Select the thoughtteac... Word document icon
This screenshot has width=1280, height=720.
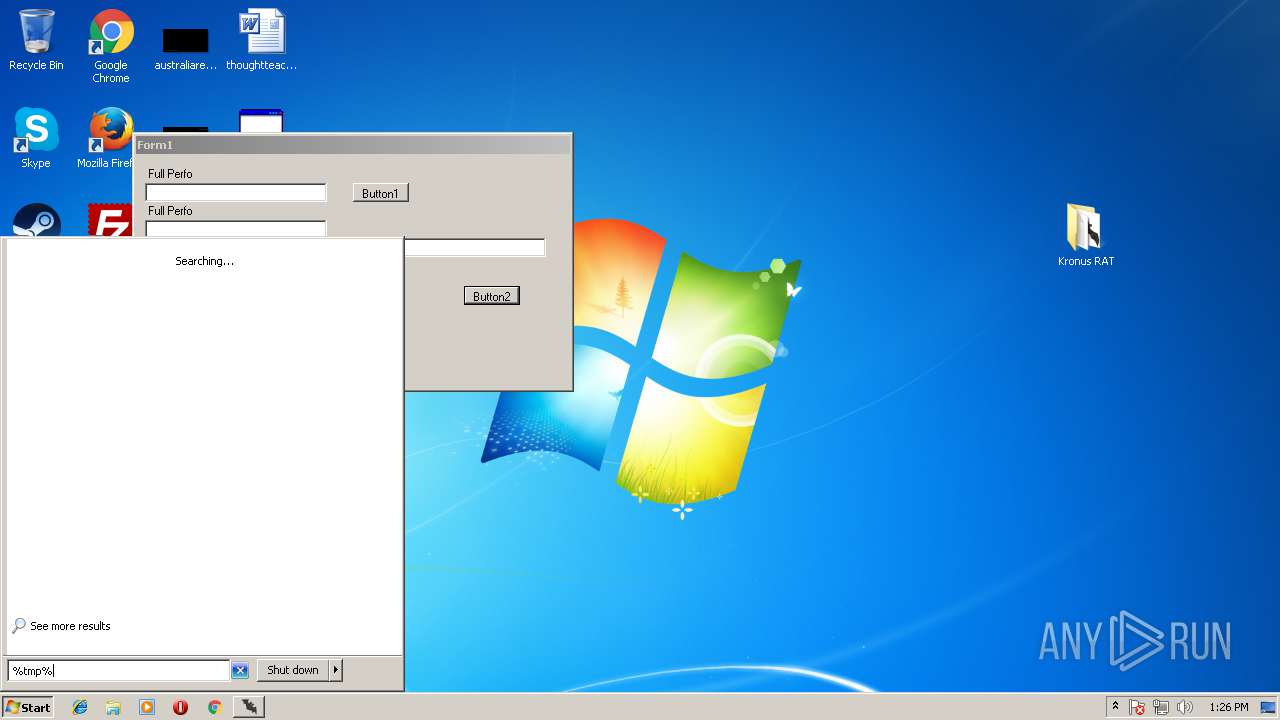click(x=261, y=40)
